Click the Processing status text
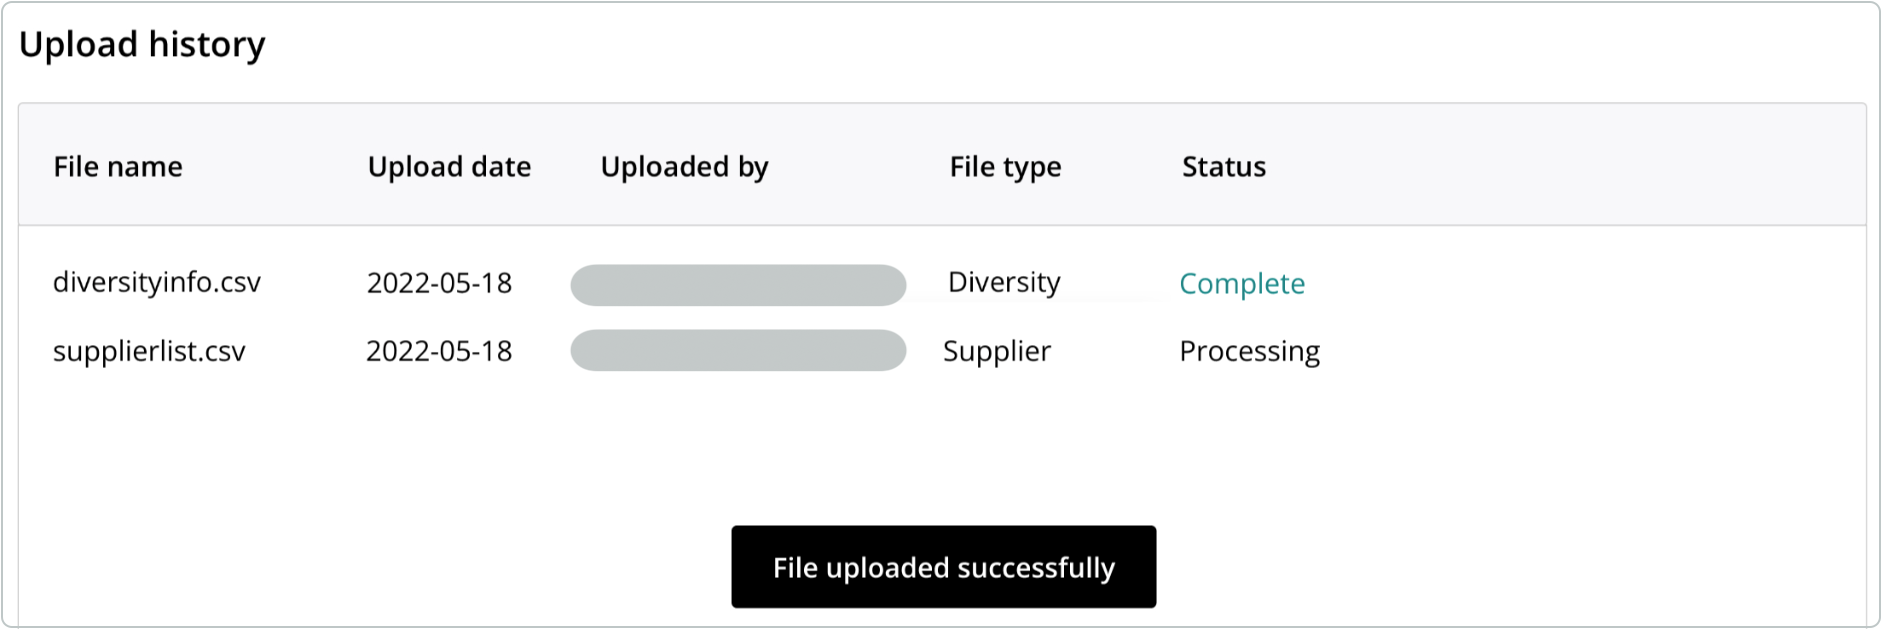This screenshot has width=1882, height=629. [x=1250, y=352]
